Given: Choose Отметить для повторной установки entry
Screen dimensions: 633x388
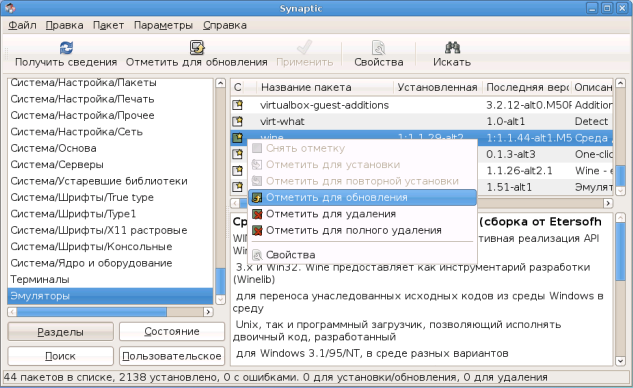Looking at the screenshot, I should [363, 181].
